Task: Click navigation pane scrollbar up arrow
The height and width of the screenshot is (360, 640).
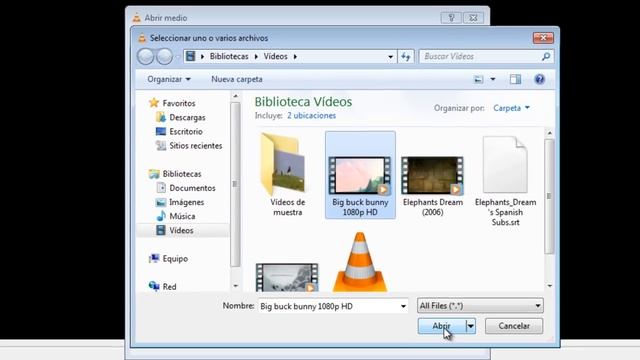Action: [235, 96]
